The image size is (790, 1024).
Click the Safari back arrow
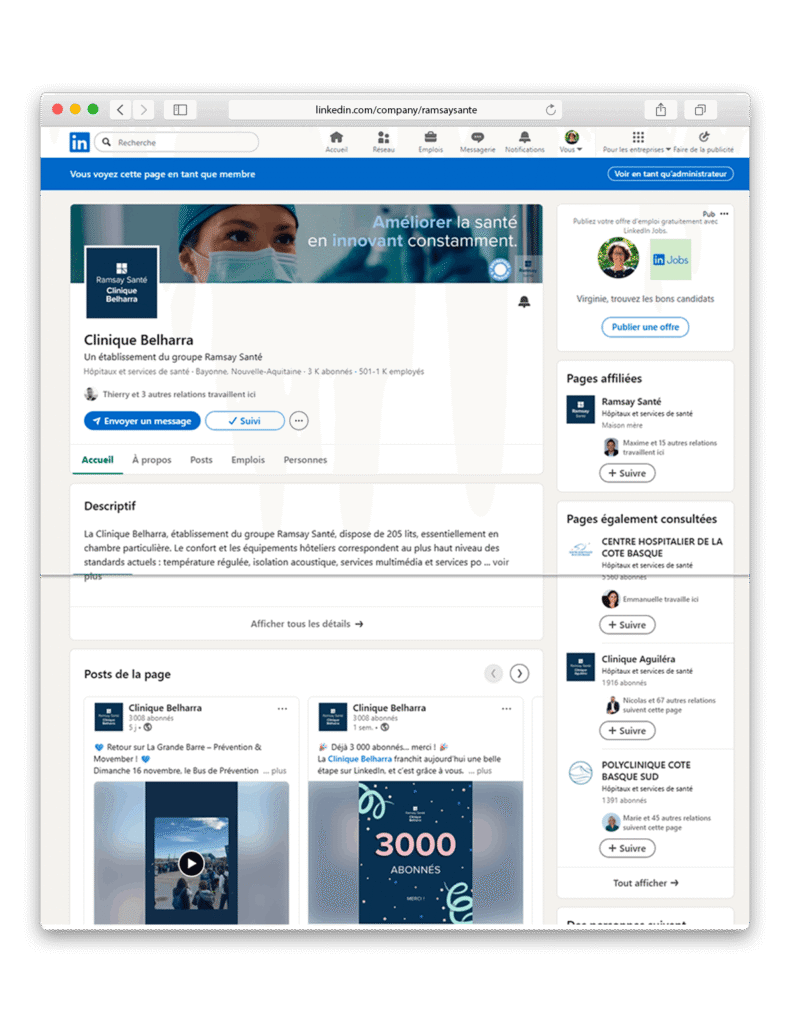120,110
